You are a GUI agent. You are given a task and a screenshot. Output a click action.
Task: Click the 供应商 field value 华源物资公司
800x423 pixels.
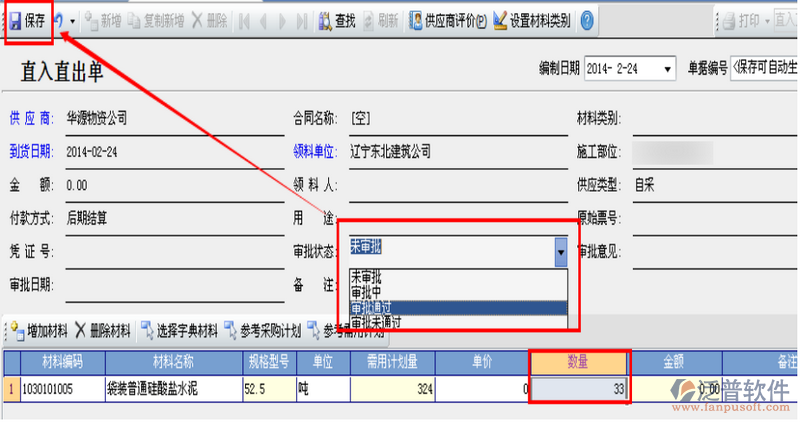(97, 118)
